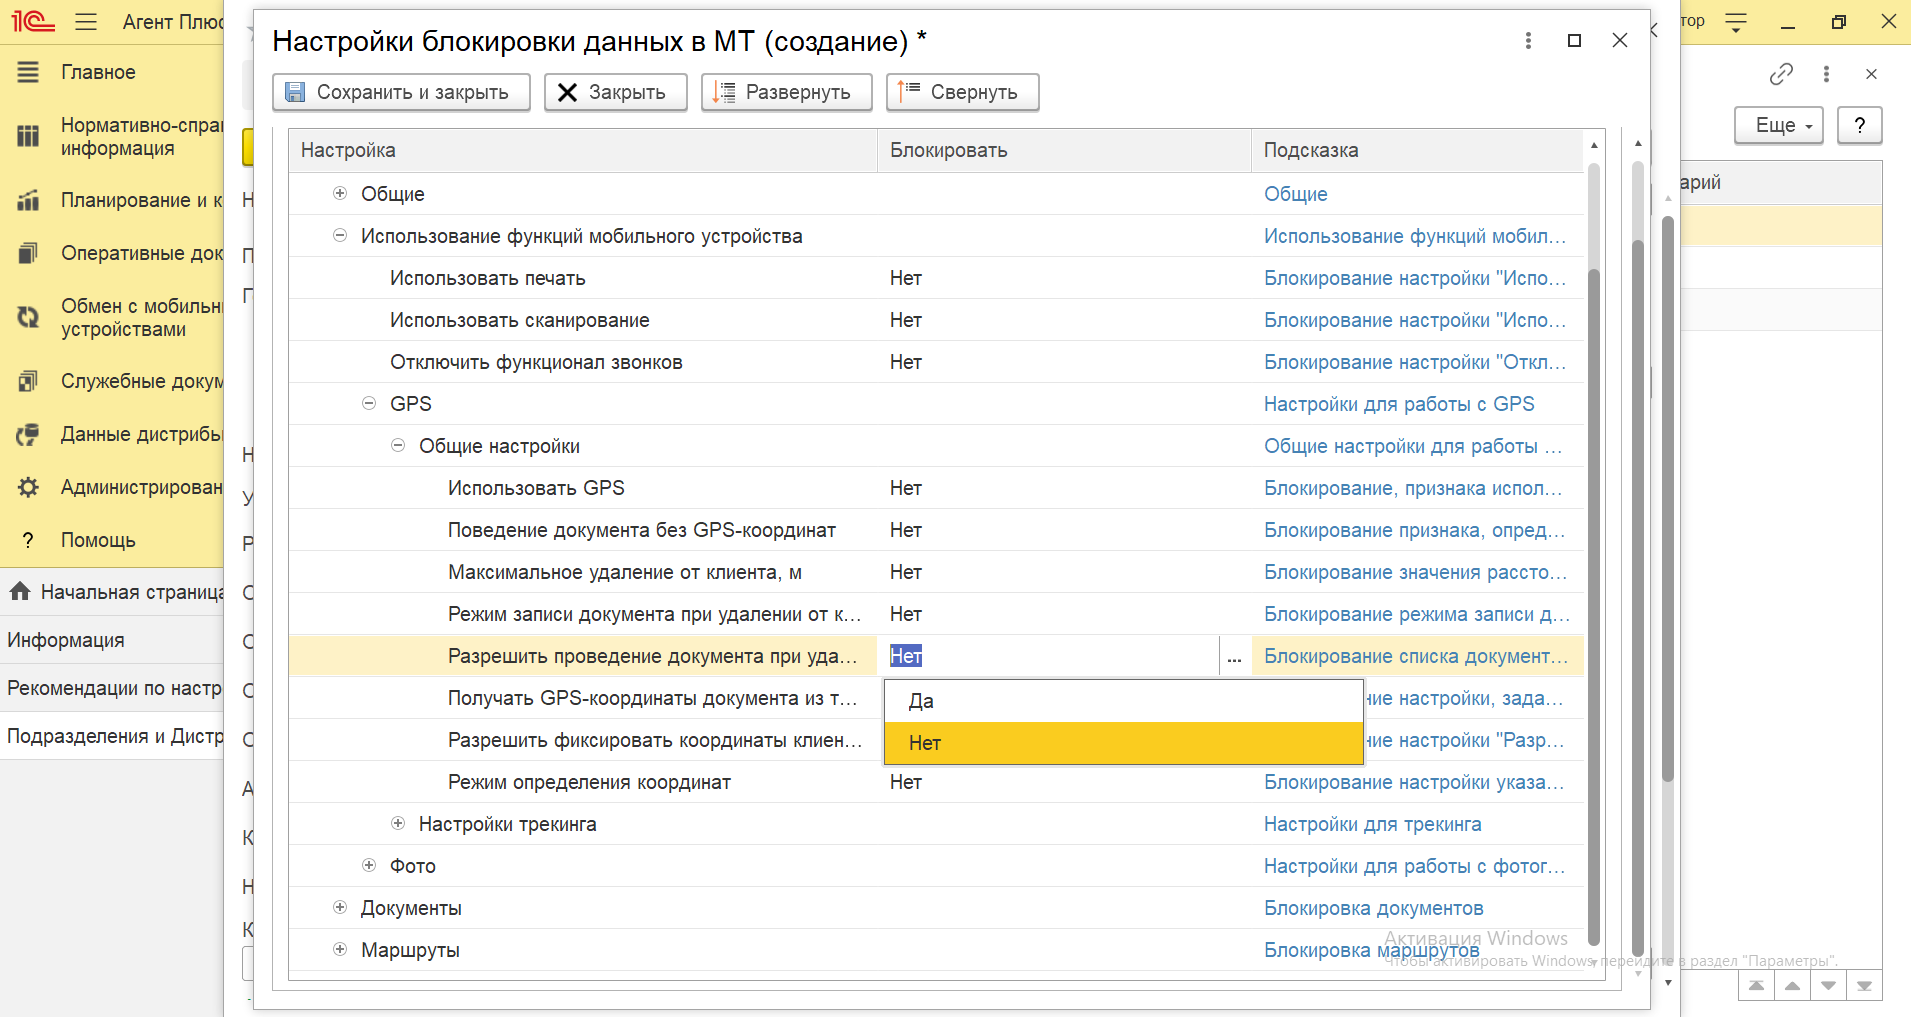This screenshot has width=1911, height=1017.
Task: Click Данные дистрибьютора sidebar icon
Action: tap(28, 434)
